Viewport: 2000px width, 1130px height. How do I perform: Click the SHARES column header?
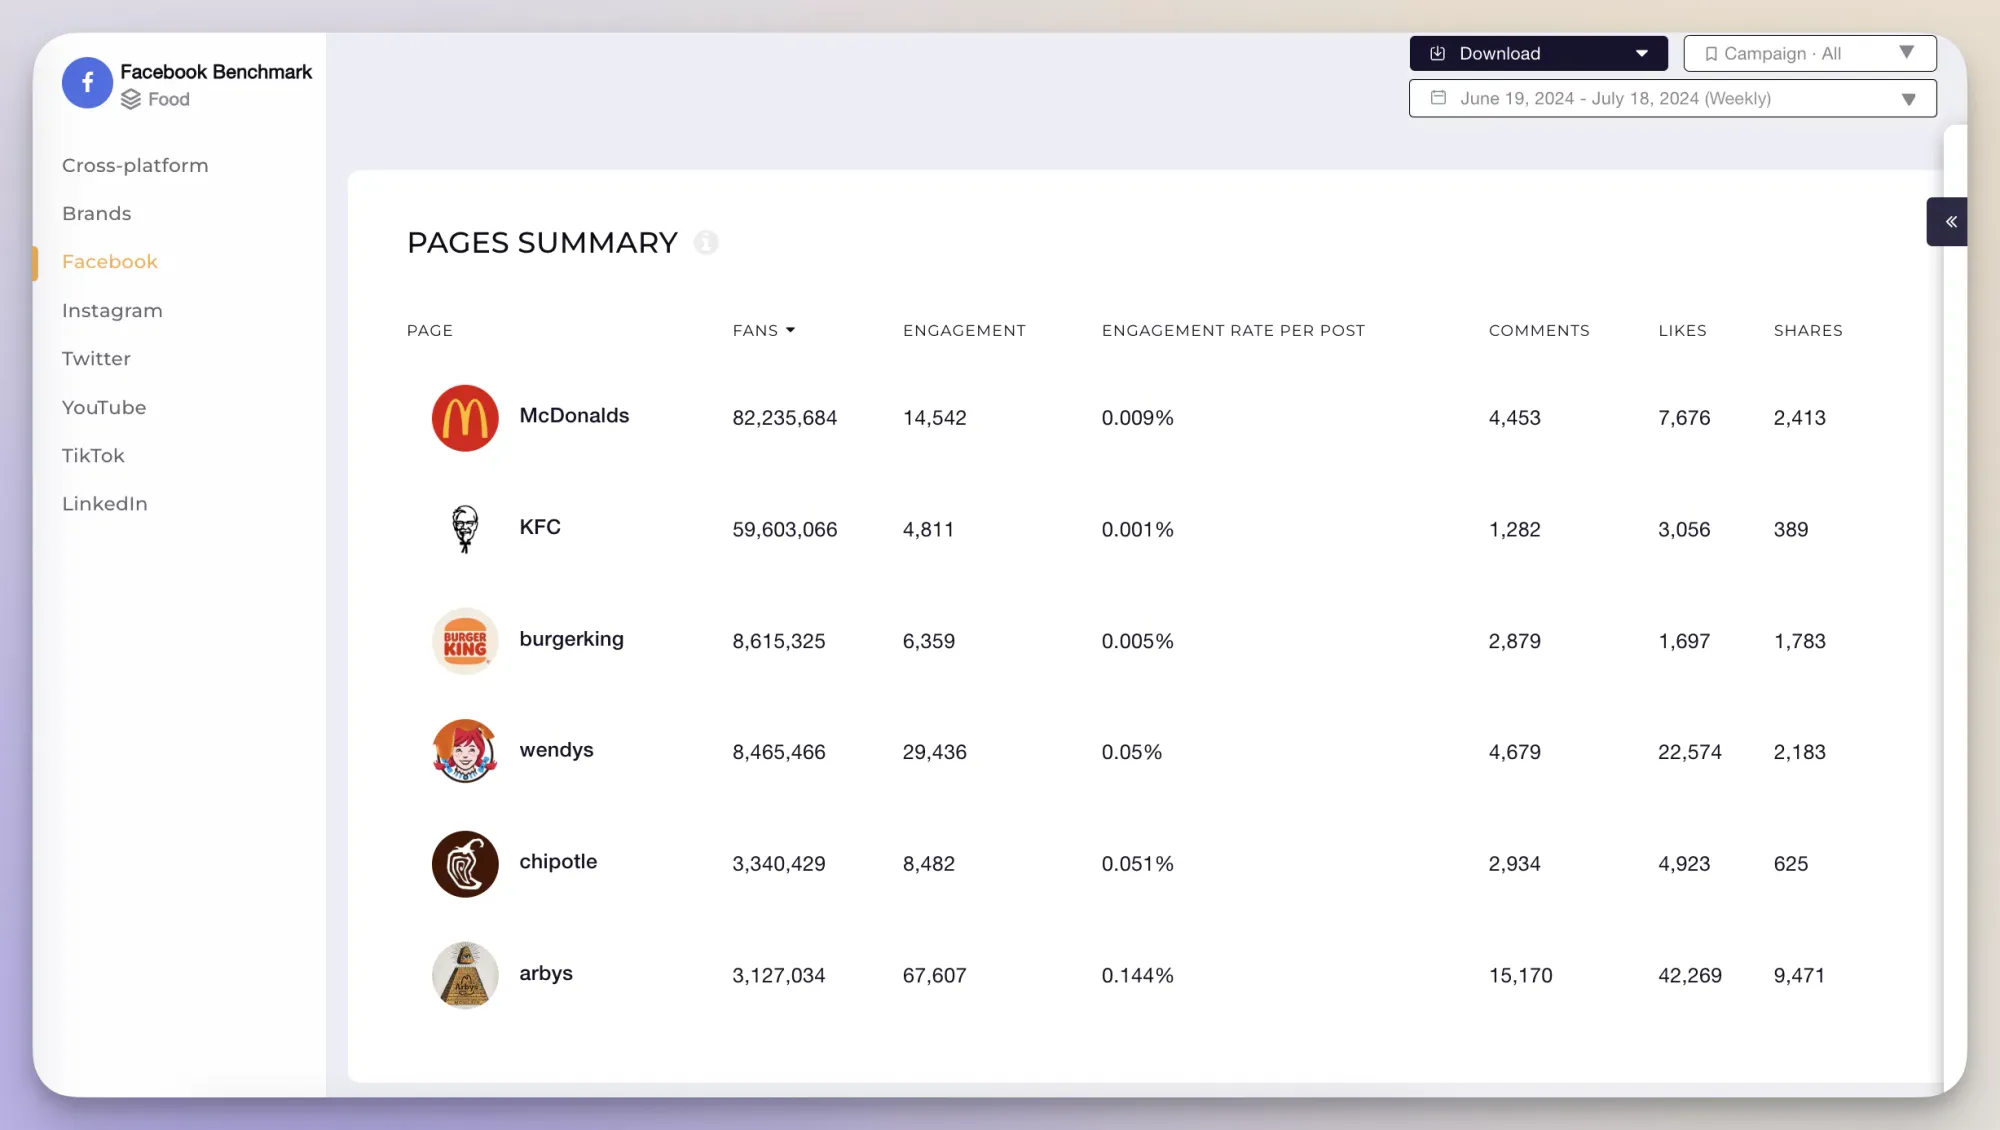point(1808,331)
